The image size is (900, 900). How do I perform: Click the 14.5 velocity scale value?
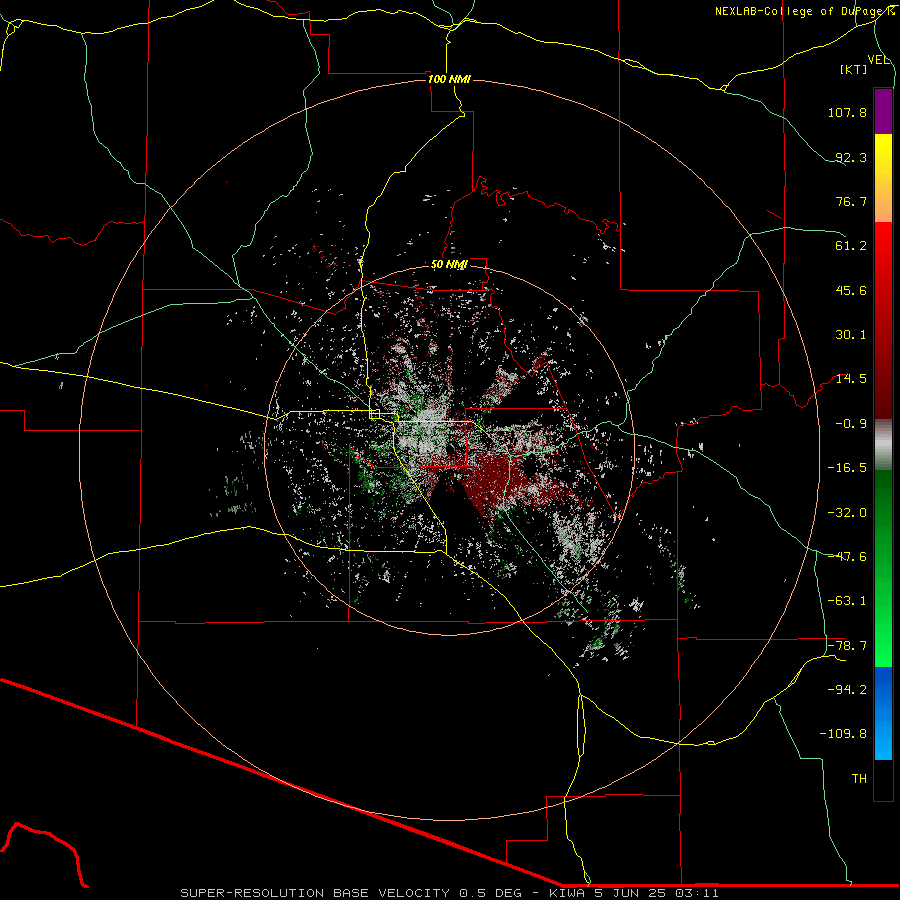coord(851,379)
